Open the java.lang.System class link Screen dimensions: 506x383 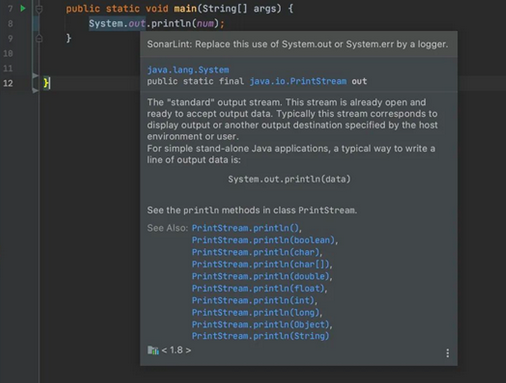[188, 70]
